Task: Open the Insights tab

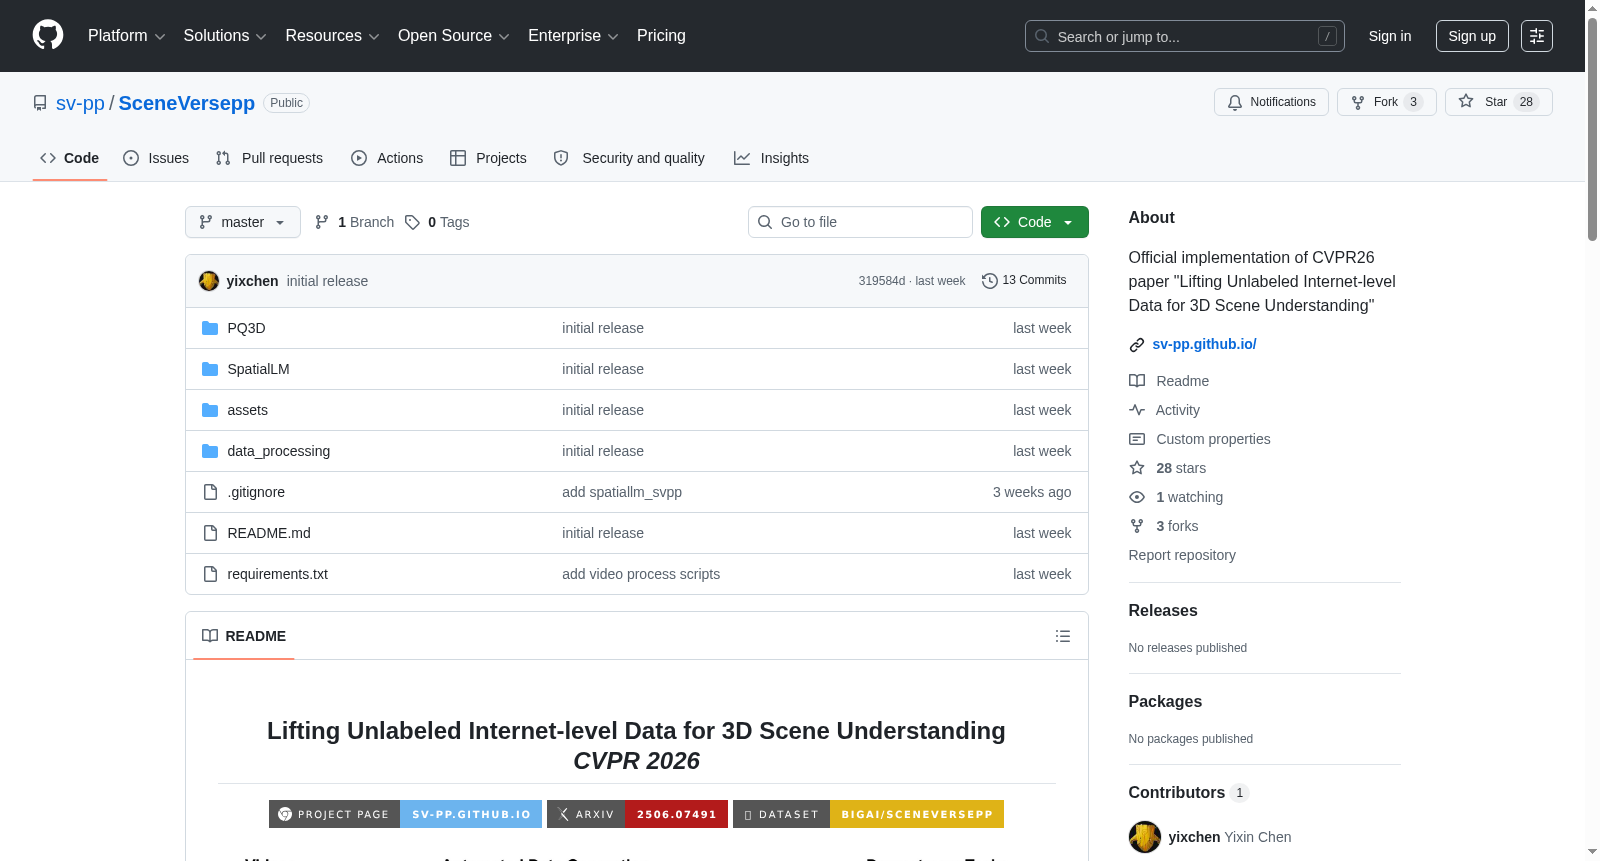Action: point(771,158)
